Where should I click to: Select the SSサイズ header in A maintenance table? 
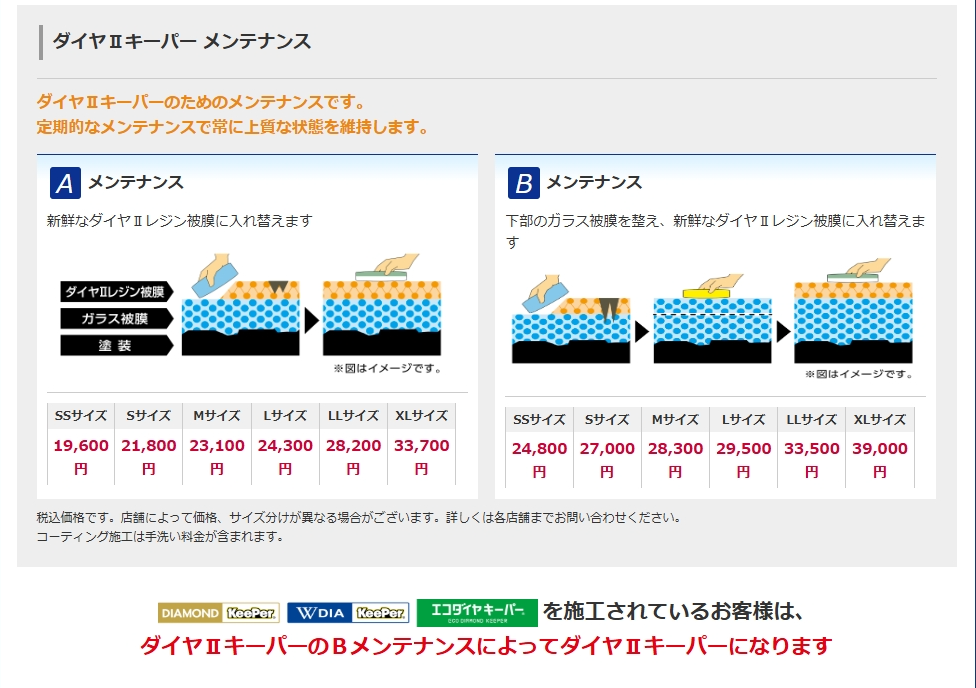80,416
